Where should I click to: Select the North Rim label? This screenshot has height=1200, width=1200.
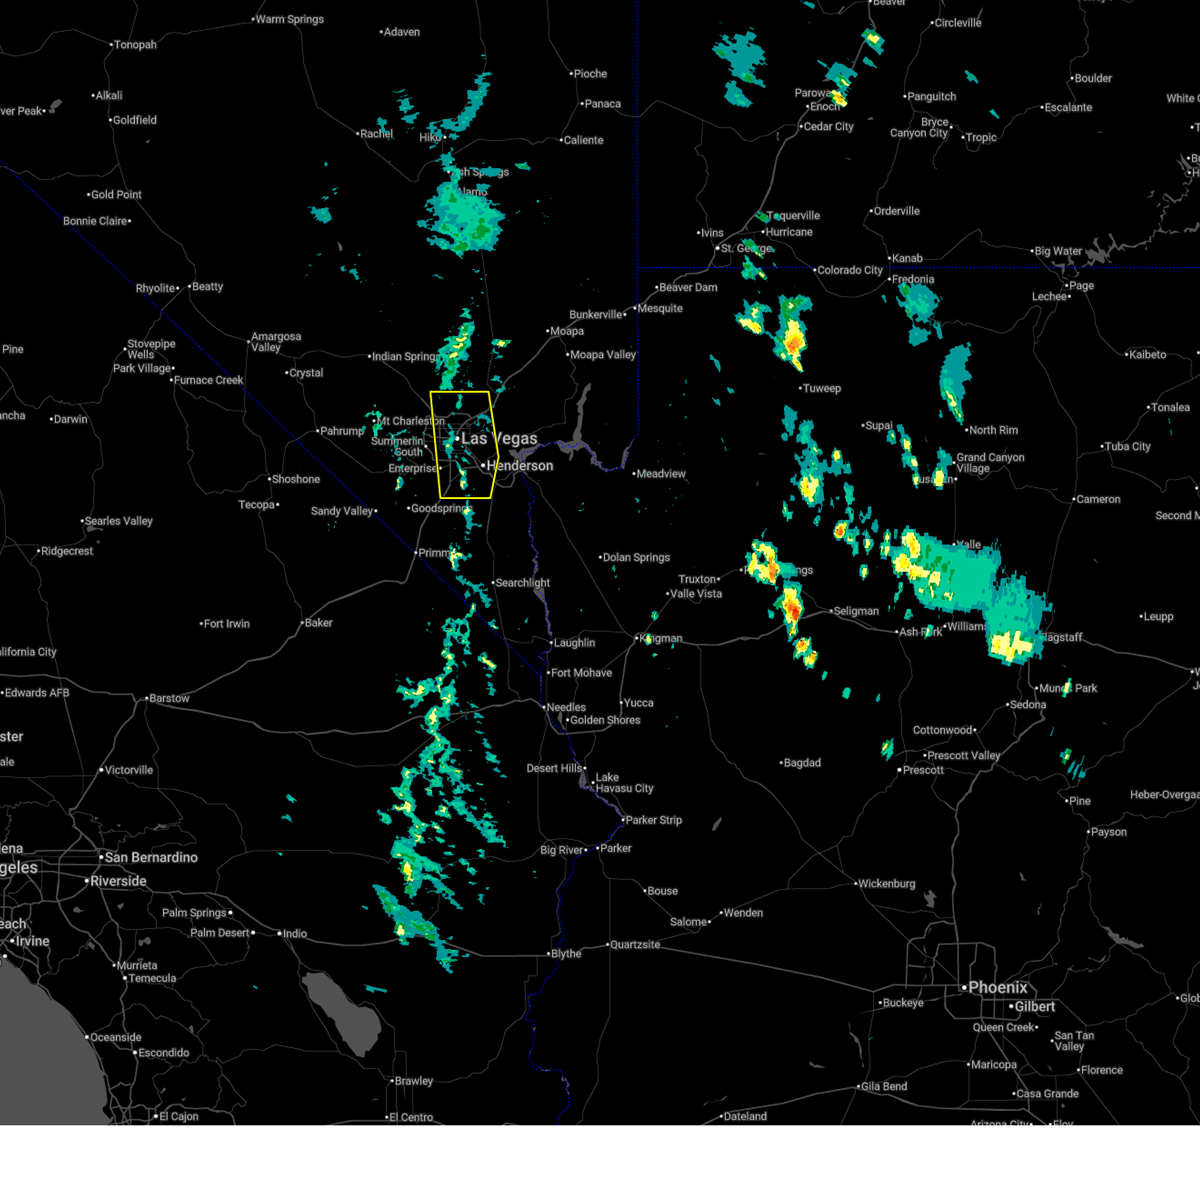pyautogui.click(x=993, y=430)
